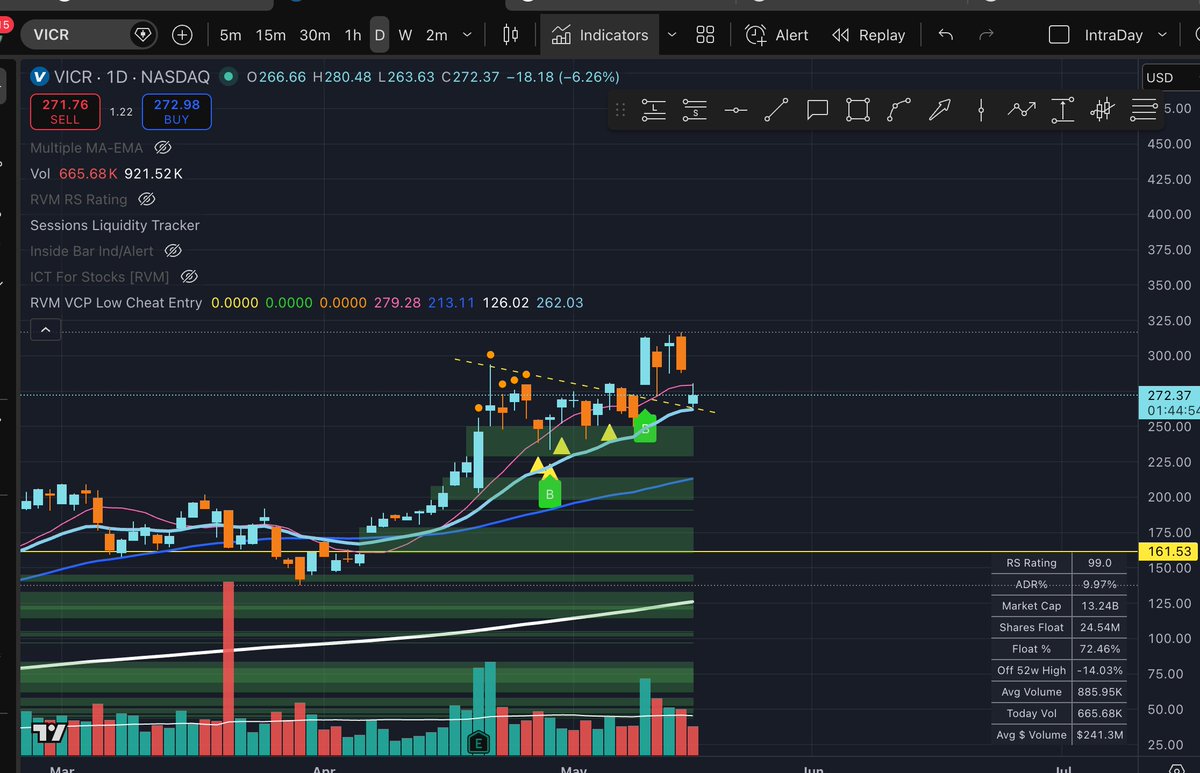Redo the chart action
Viewport: 1200px width, 773px height.
pos(986,35)
